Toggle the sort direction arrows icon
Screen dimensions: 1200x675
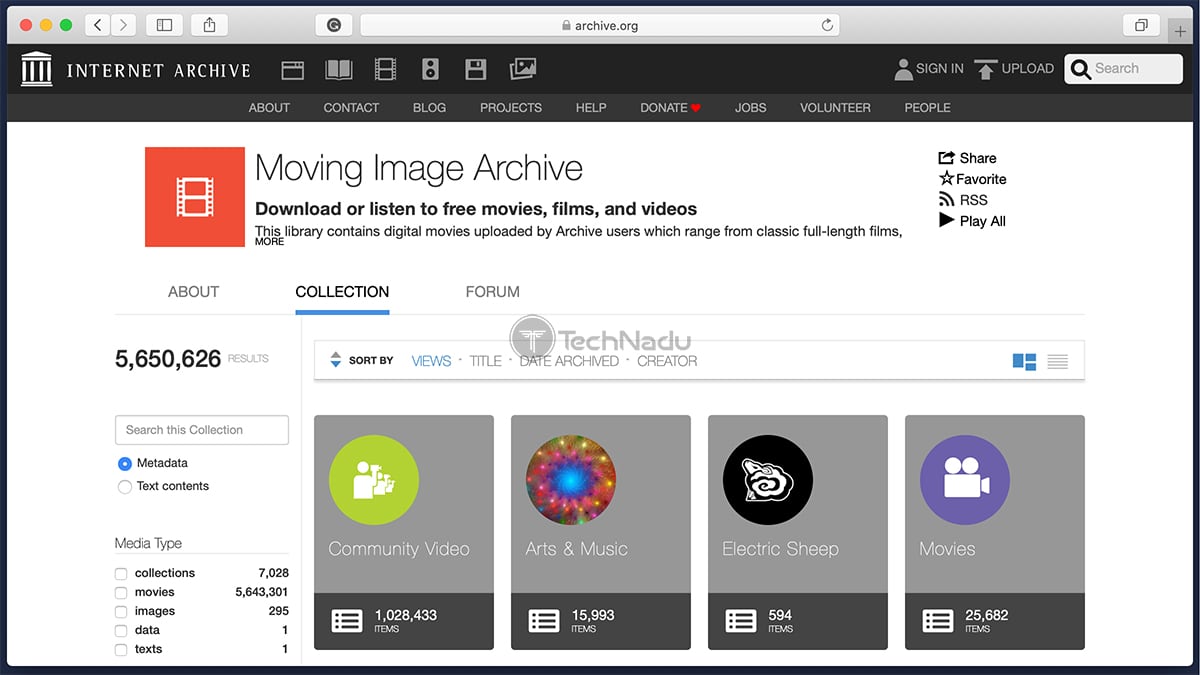[x=336, y=360]
